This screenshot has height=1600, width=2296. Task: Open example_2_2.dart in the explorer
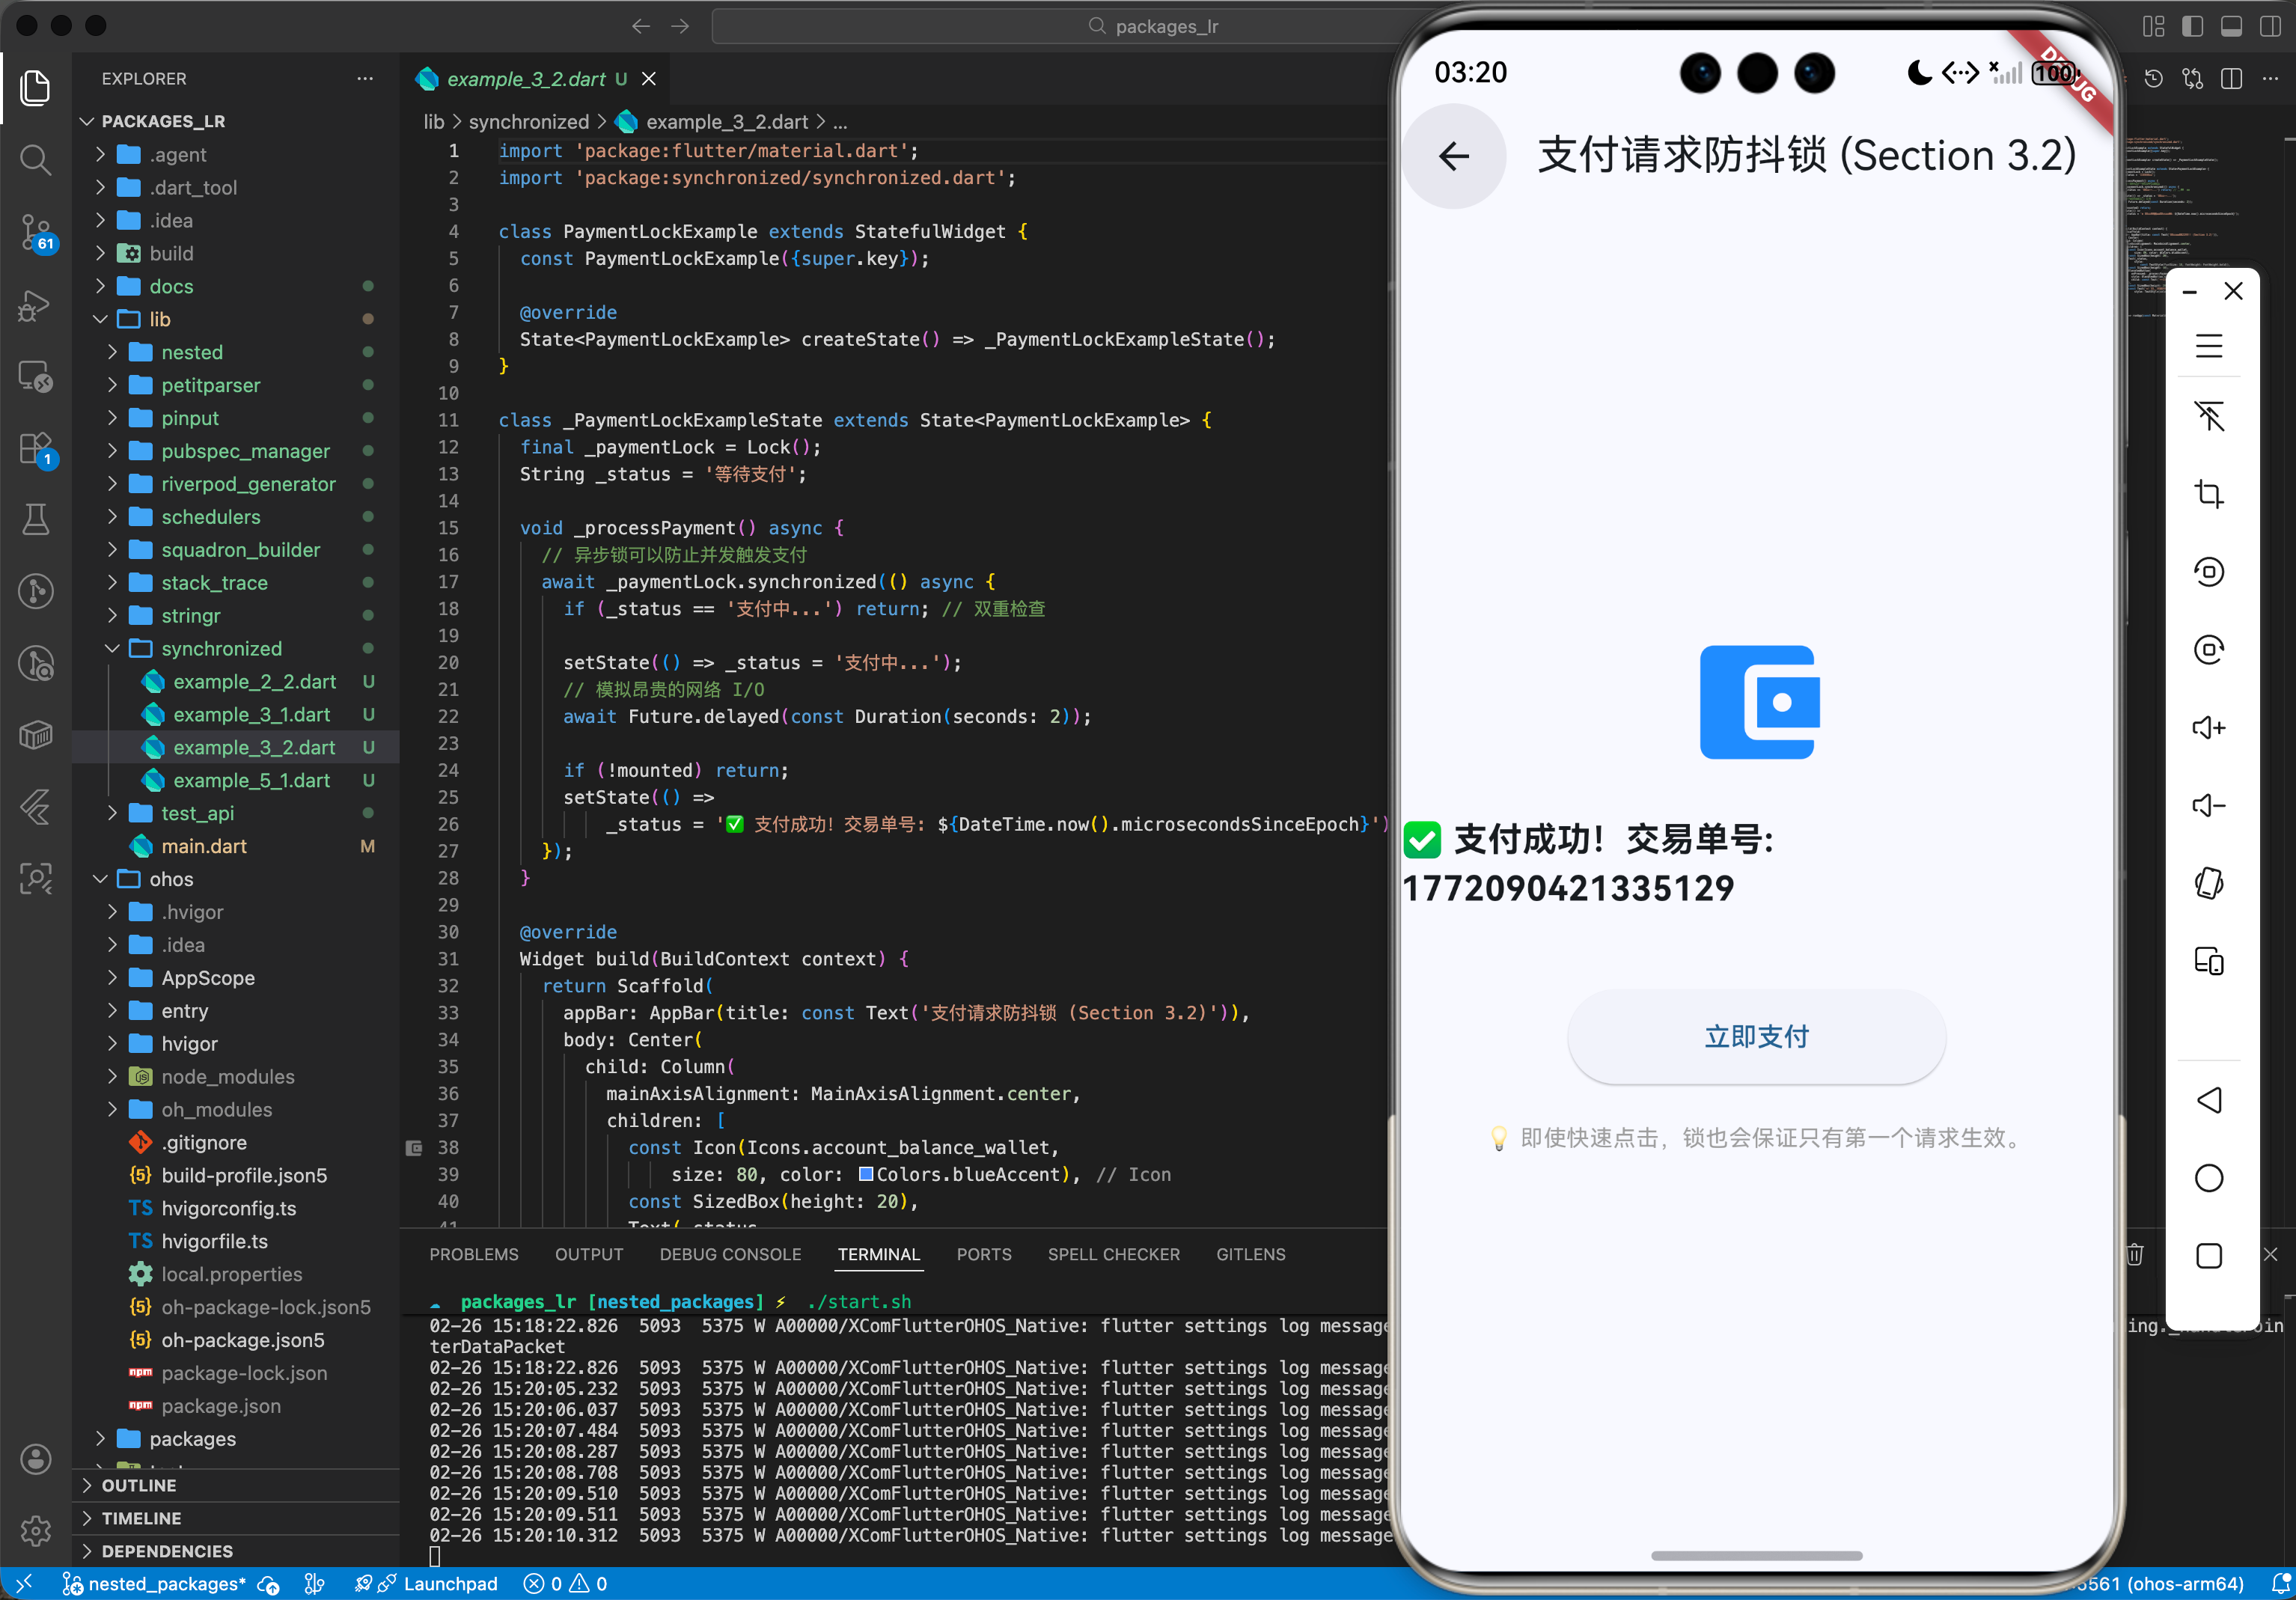click(x=254, y=681)
